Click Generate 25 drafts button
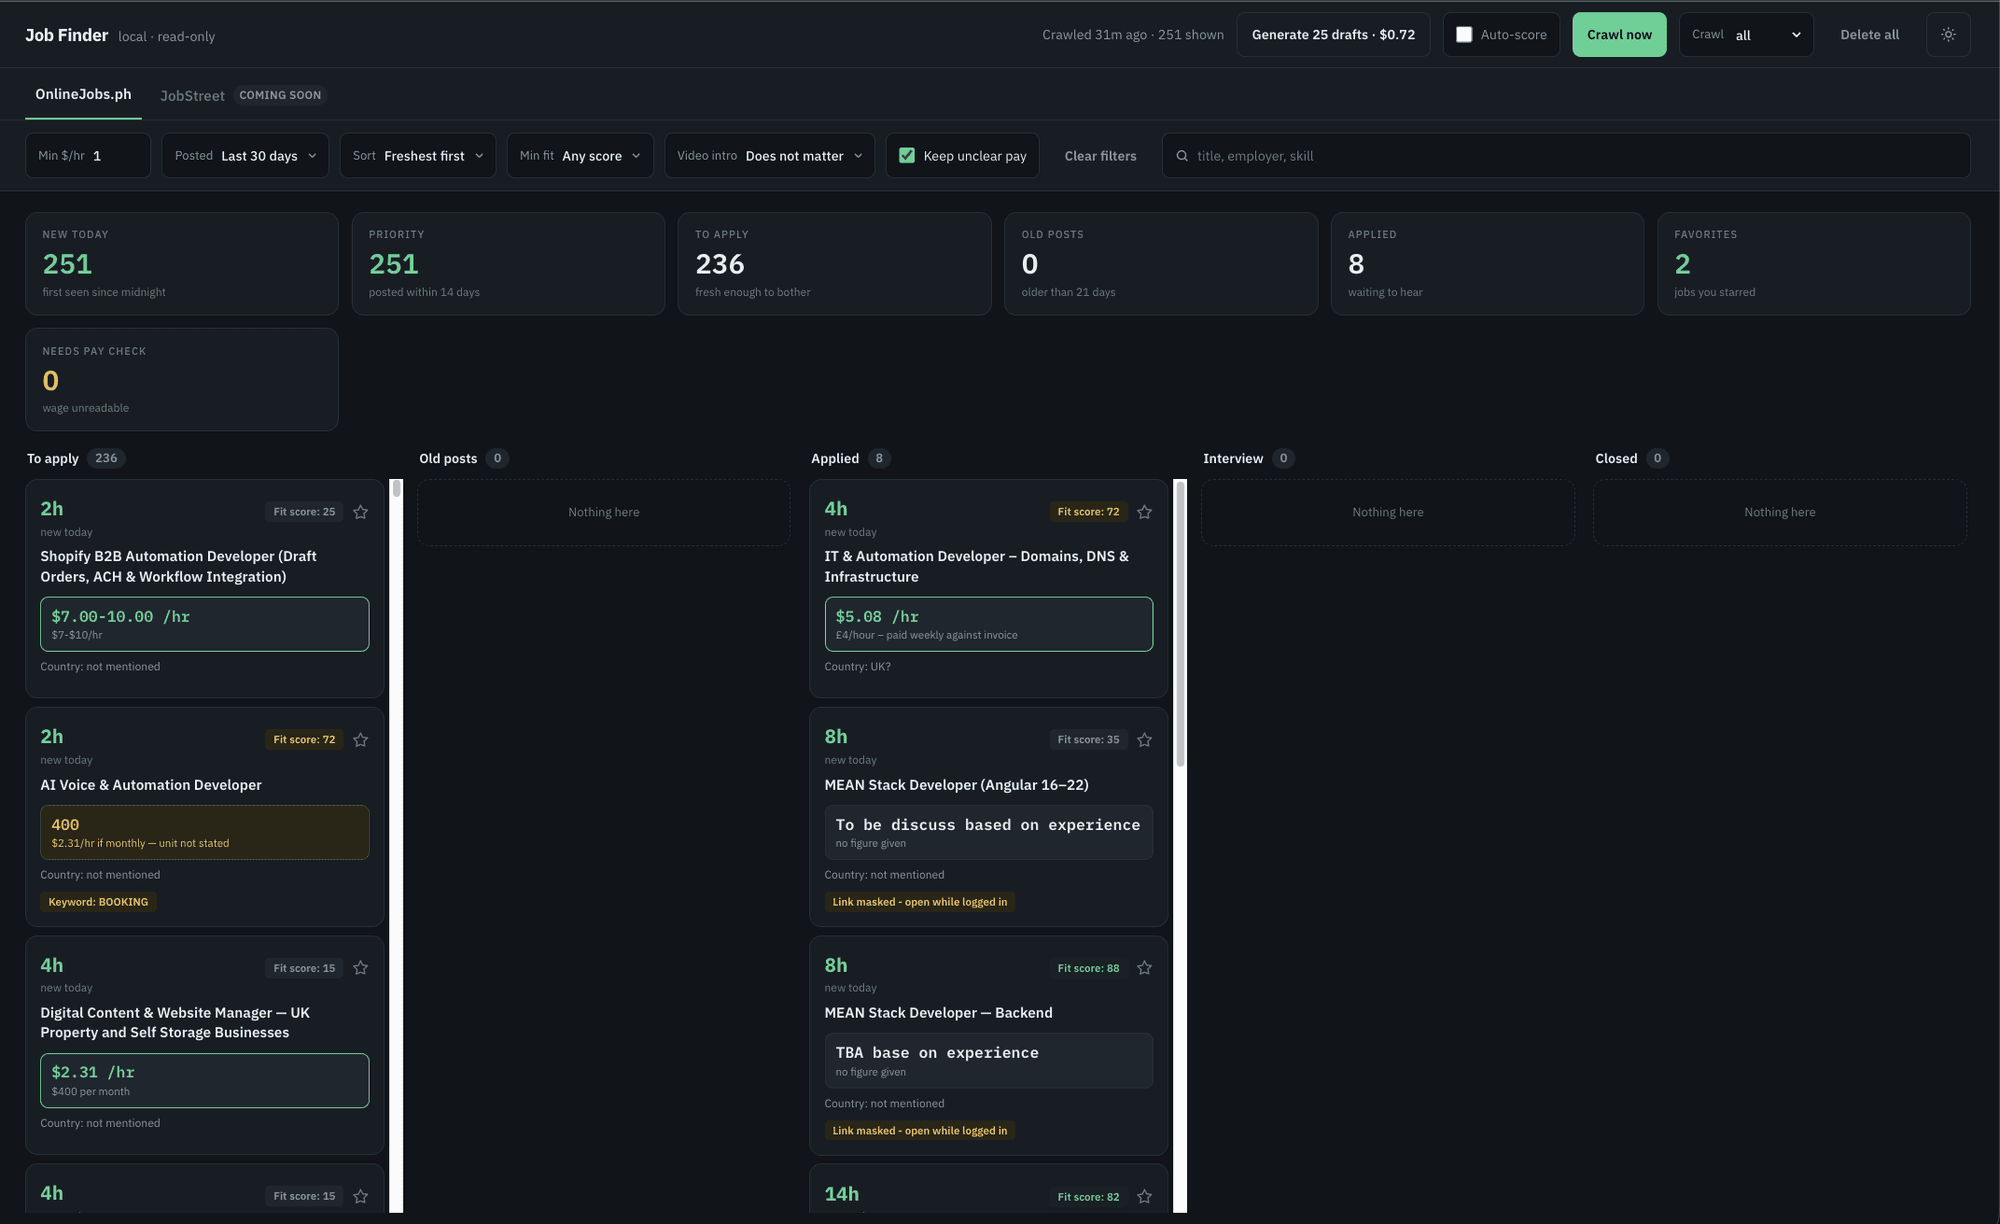Viewport: 2000px width, 1224px height. click(1333, 35)
